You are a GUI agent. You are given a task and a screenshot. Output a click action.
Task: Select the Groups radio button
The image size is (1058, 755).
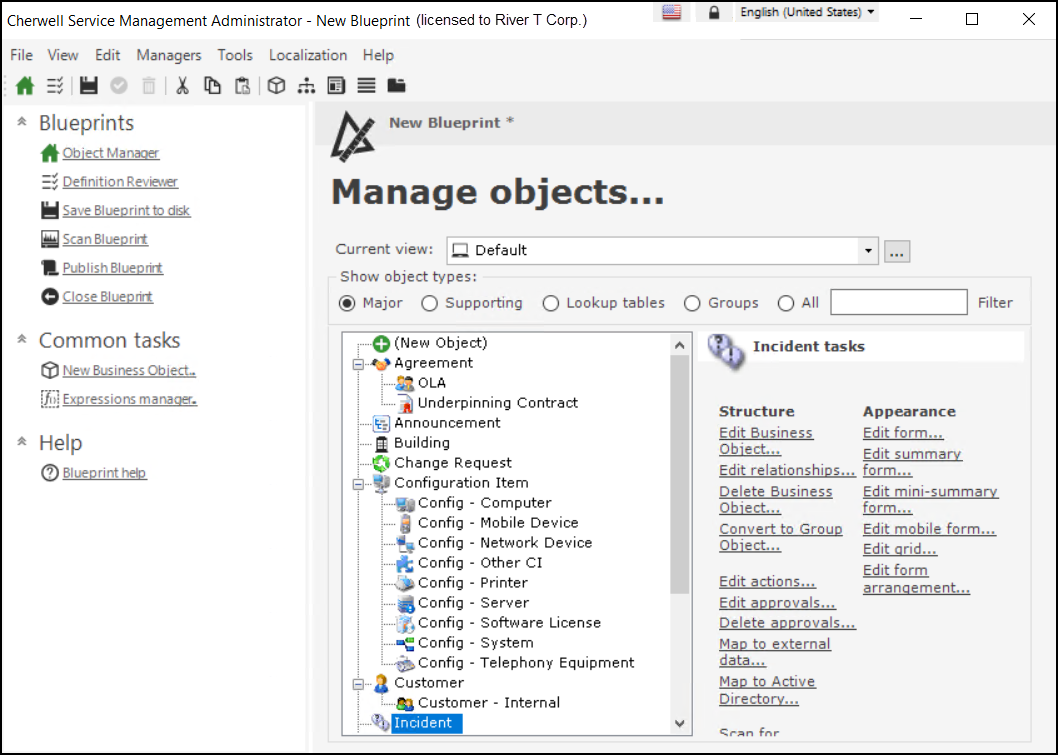tap(692, 304)
